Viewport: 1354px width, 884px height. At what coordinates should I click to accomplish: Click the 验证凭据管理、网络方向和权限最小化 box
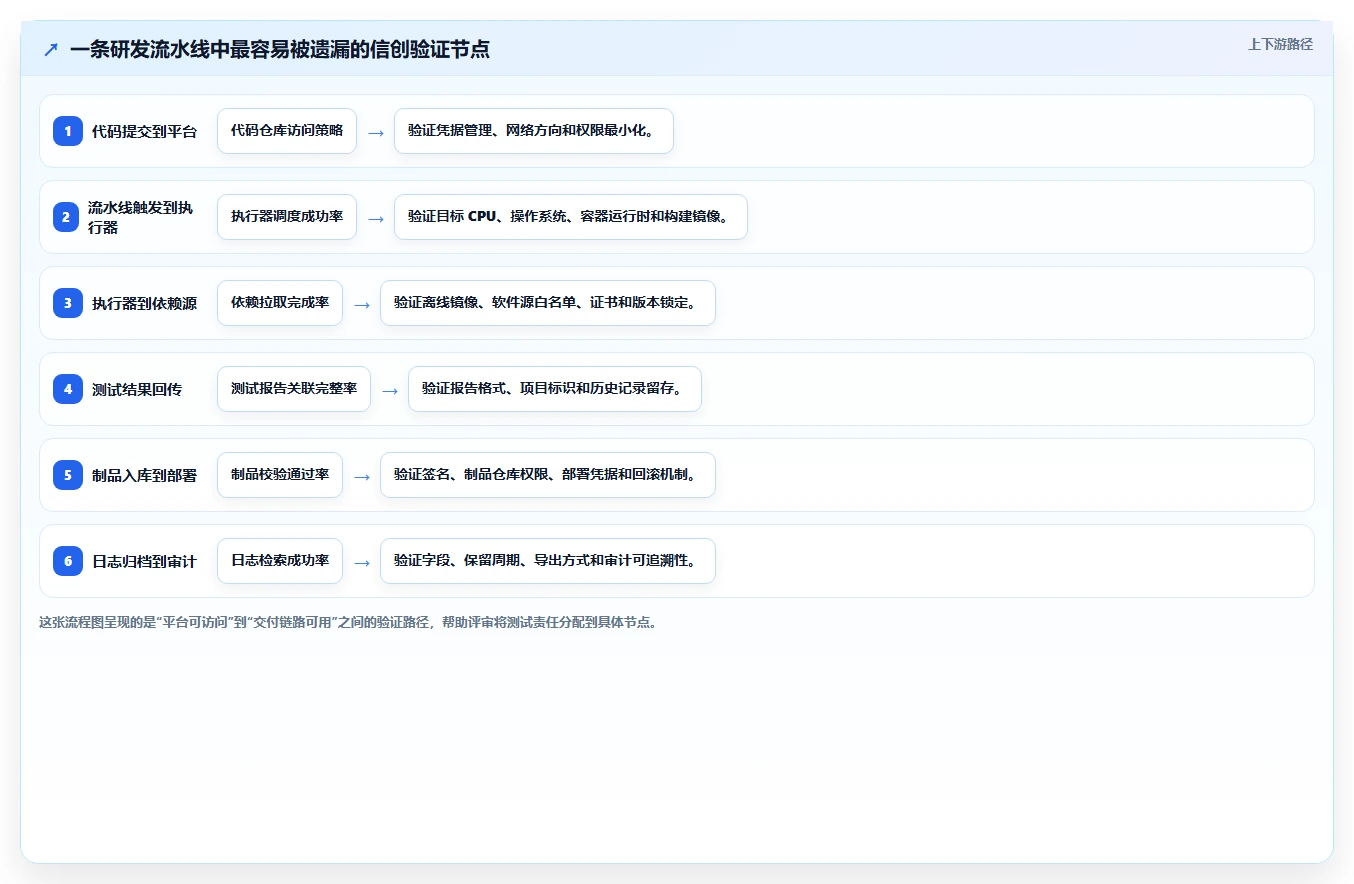[x=534, y=131]
